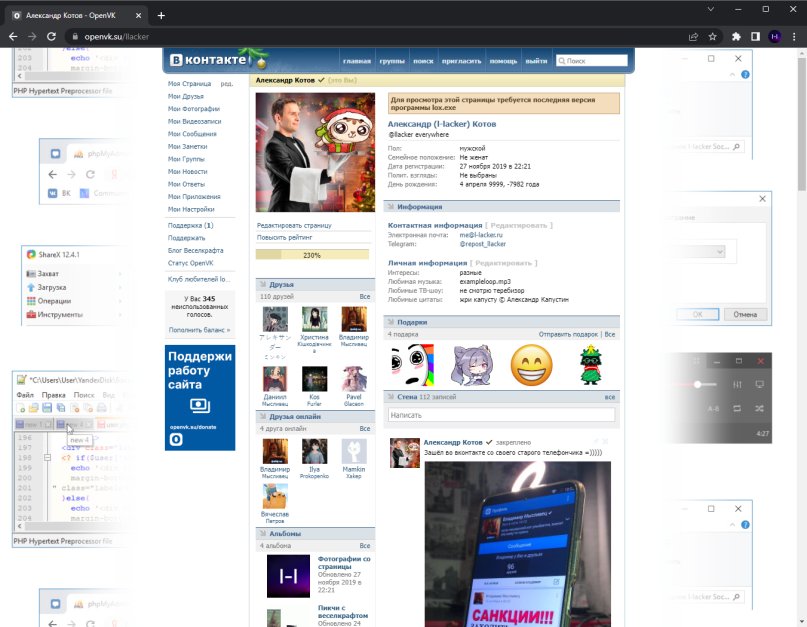
Task: Toggle A-B loop in media player
Action: (x=713, y=409)
